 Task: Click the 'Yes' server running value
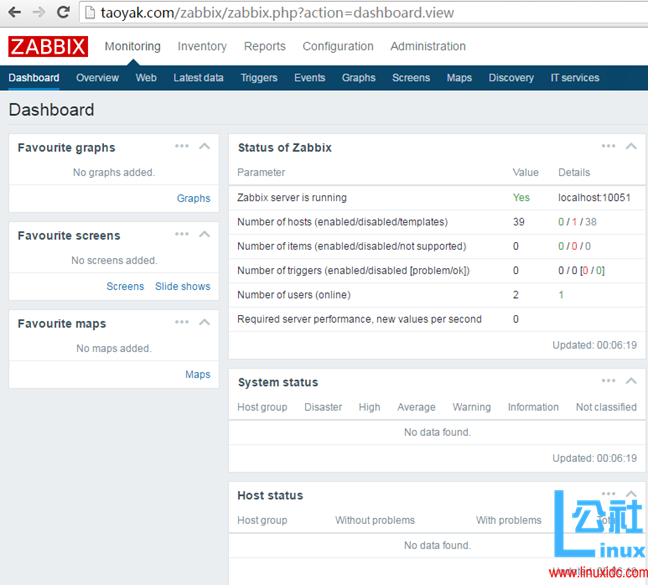point(521,198)
